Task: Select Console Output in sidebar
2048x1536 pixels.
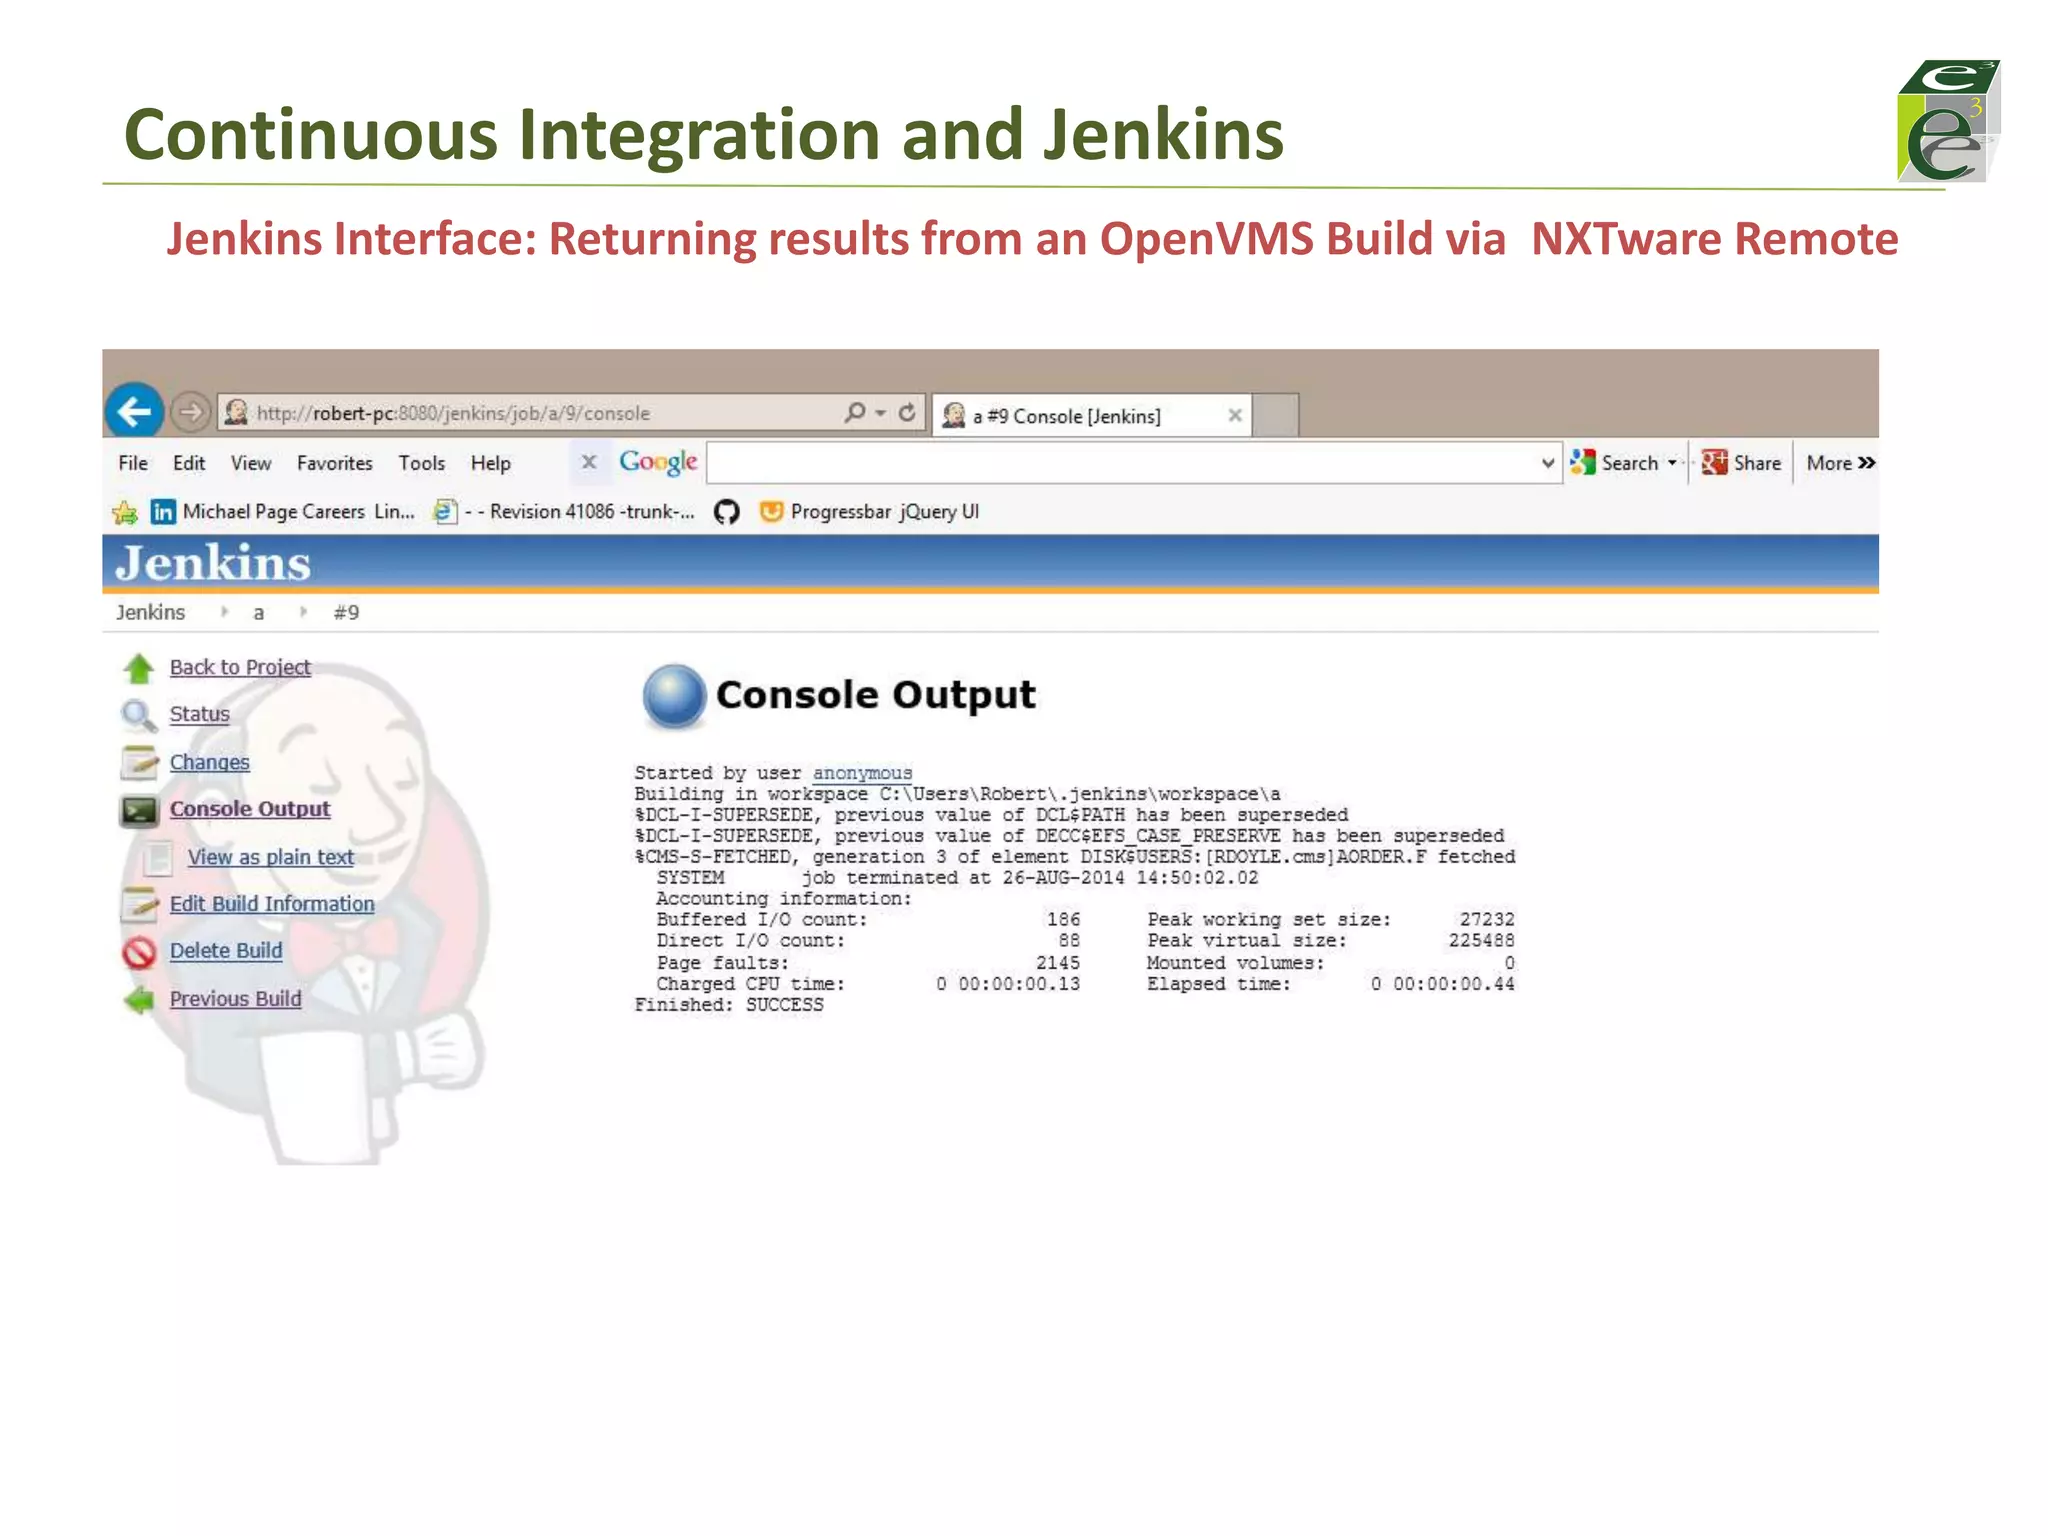Action: [x=249, y=809]
